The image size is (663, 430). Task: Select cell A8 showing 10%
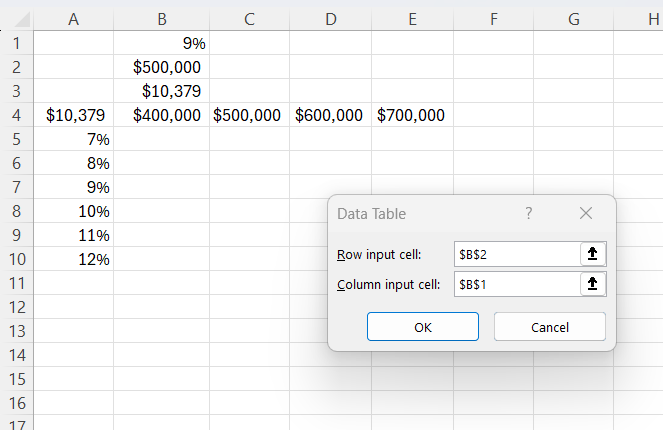(x=74, y=211)
